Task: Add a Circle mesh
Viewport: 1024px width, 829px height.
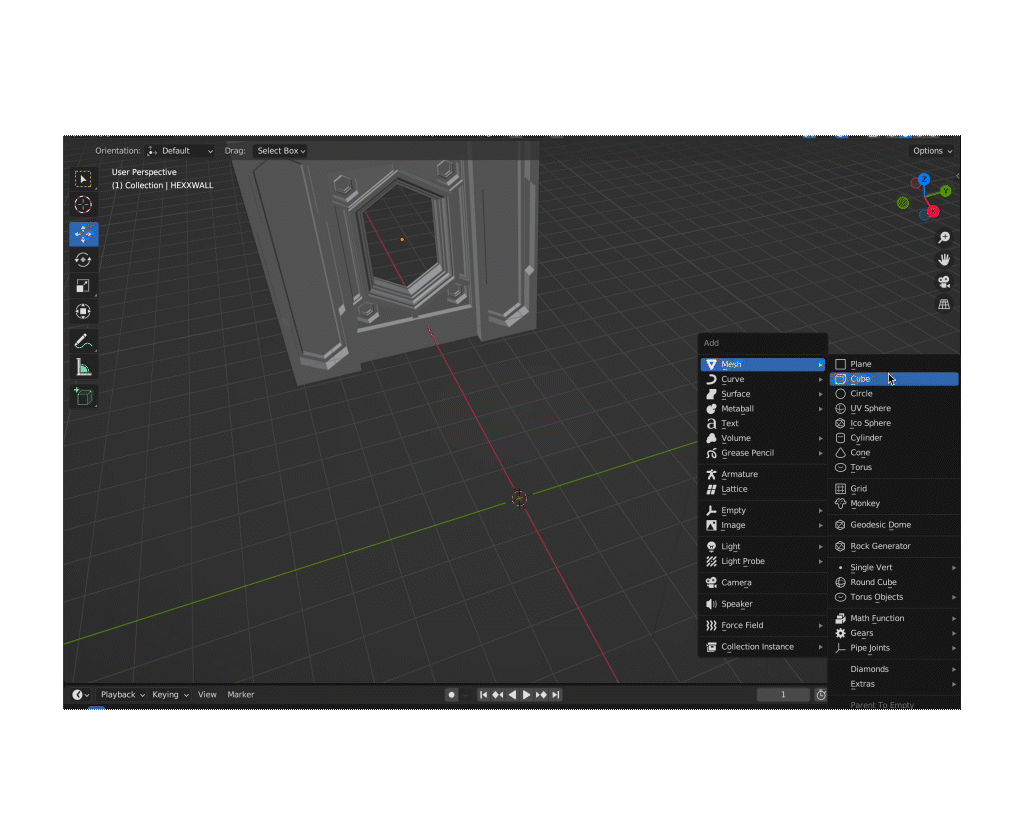Action: coord(894,394)
